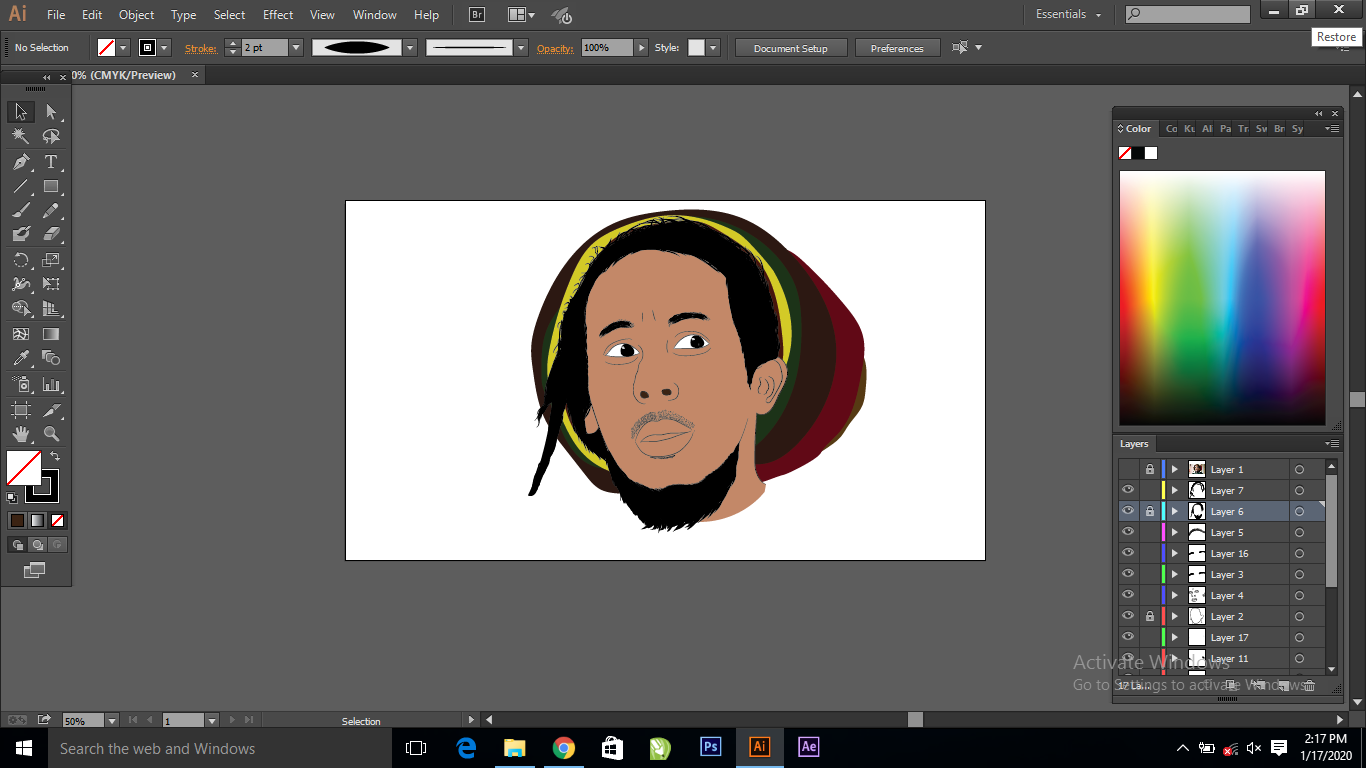Select the Type tool
The image size is (1366, 768).
point(51,162)
